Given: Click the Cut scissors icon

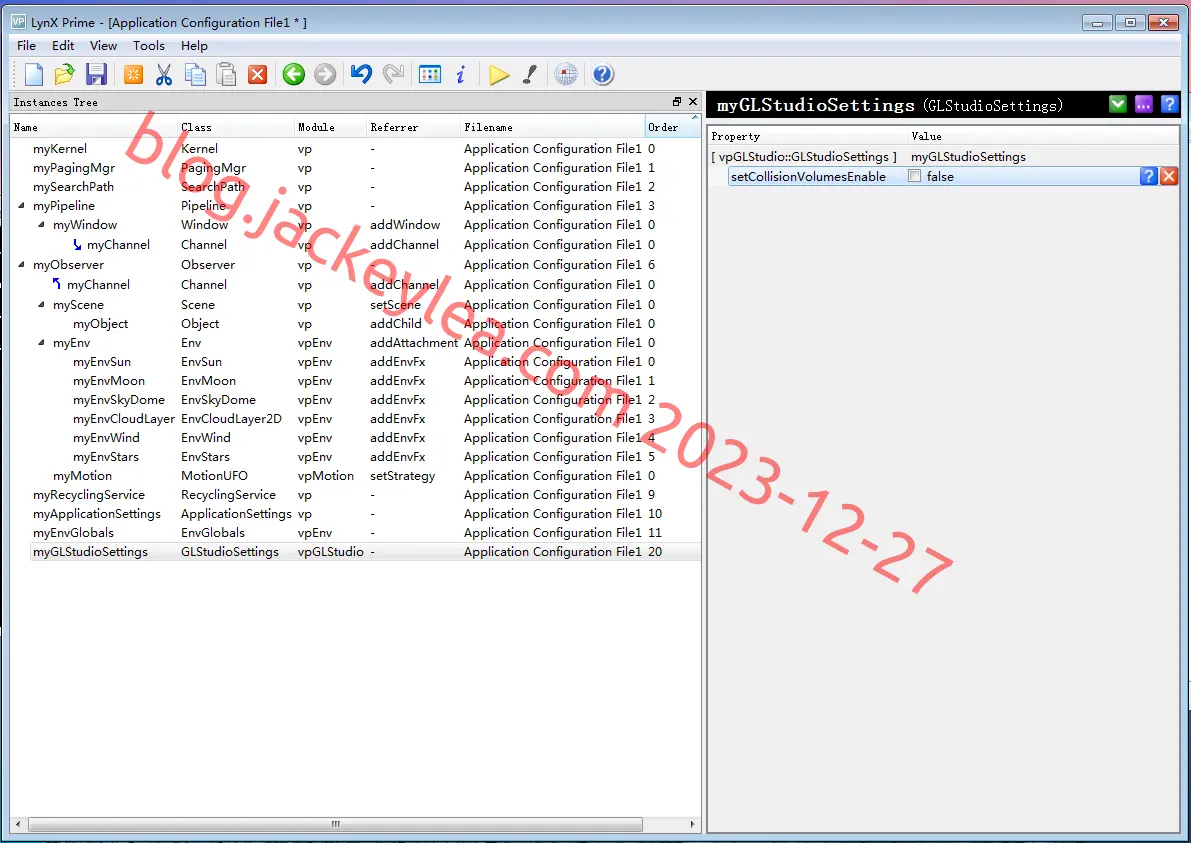Looking at the screenshot, I should 163,74.
